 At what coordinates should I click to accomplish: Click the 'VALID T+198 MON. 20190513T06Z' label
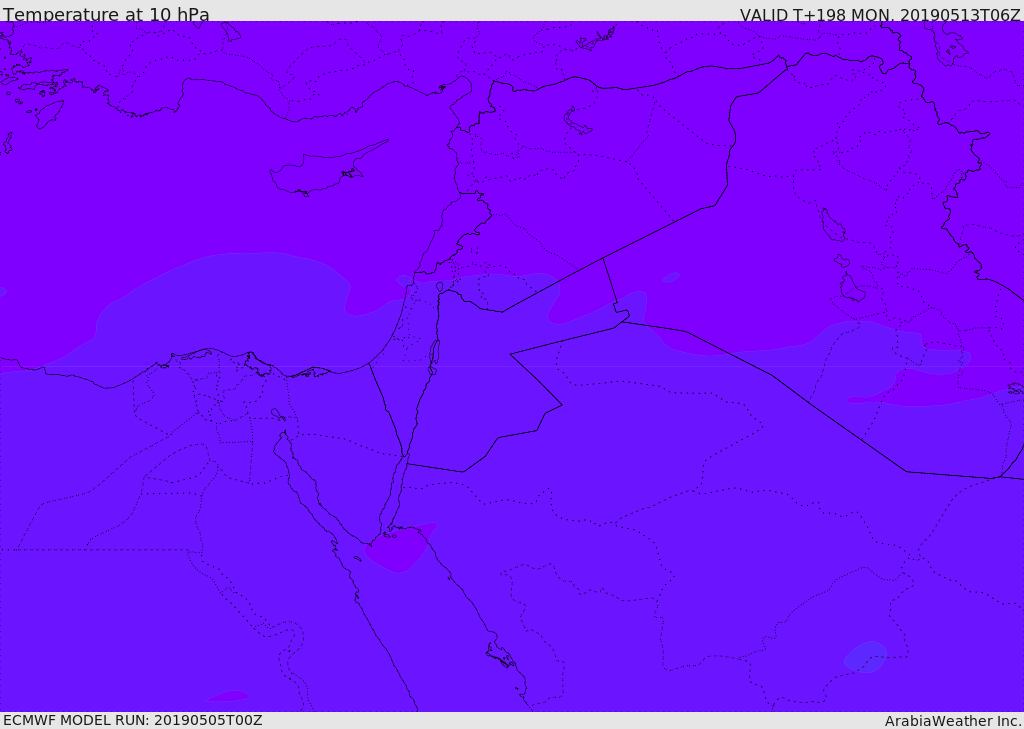tap(880, 14)
